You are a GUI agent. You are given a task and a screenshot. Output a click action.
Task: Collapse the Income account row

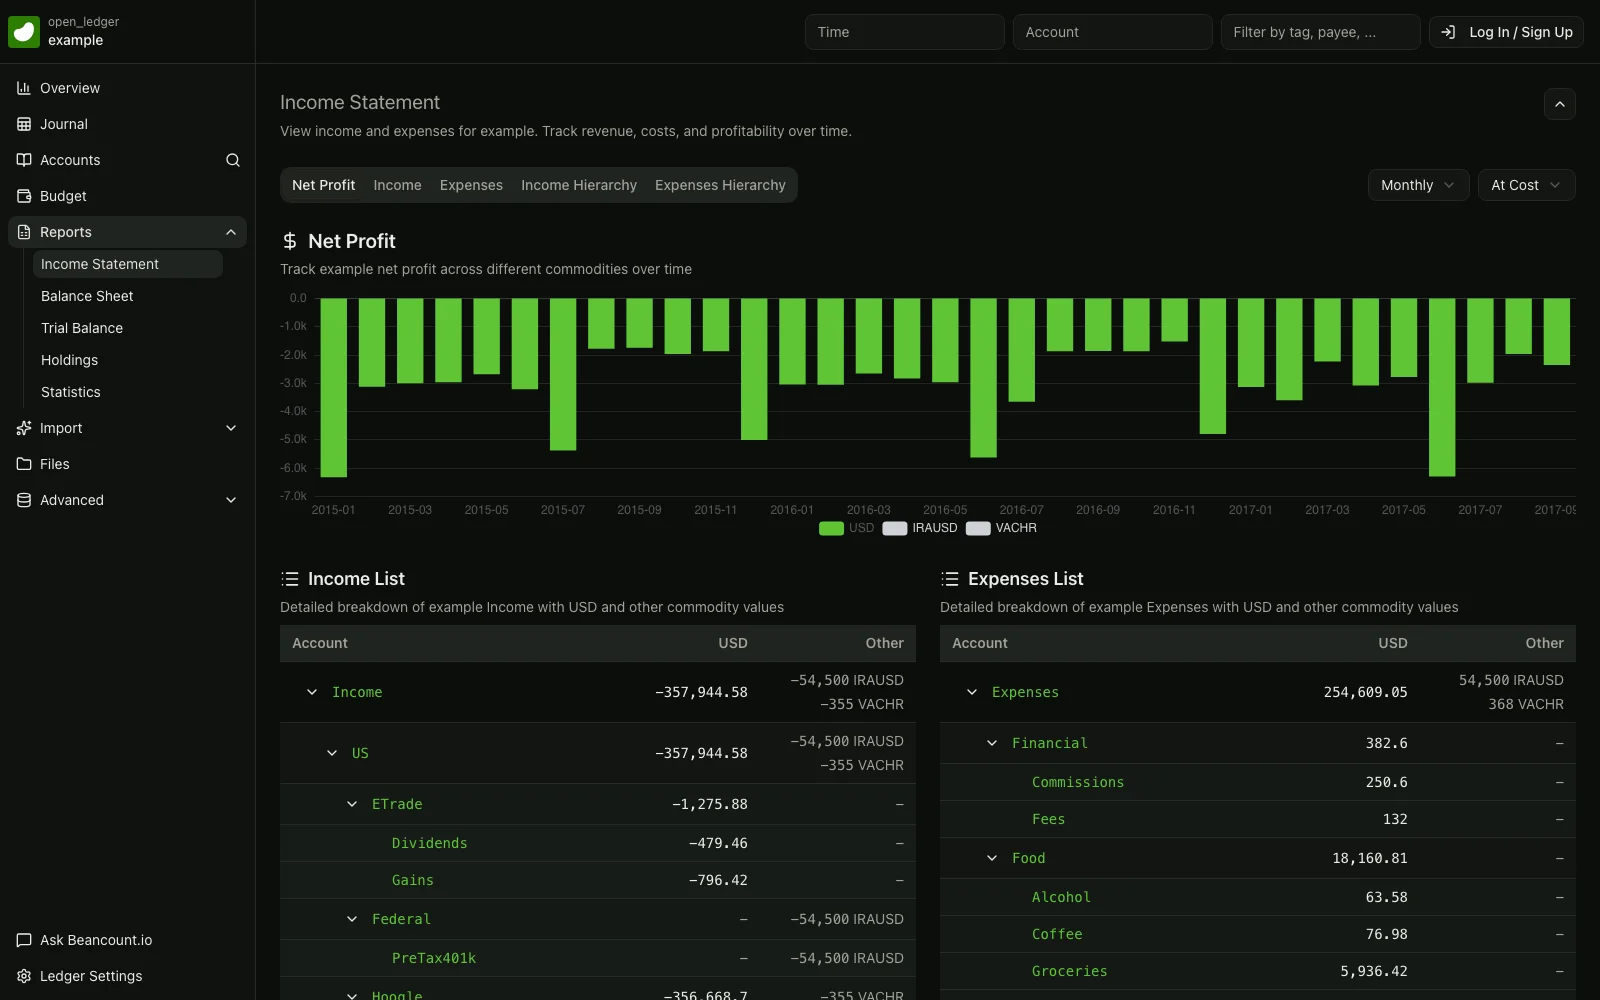click(x=312, y=692)
